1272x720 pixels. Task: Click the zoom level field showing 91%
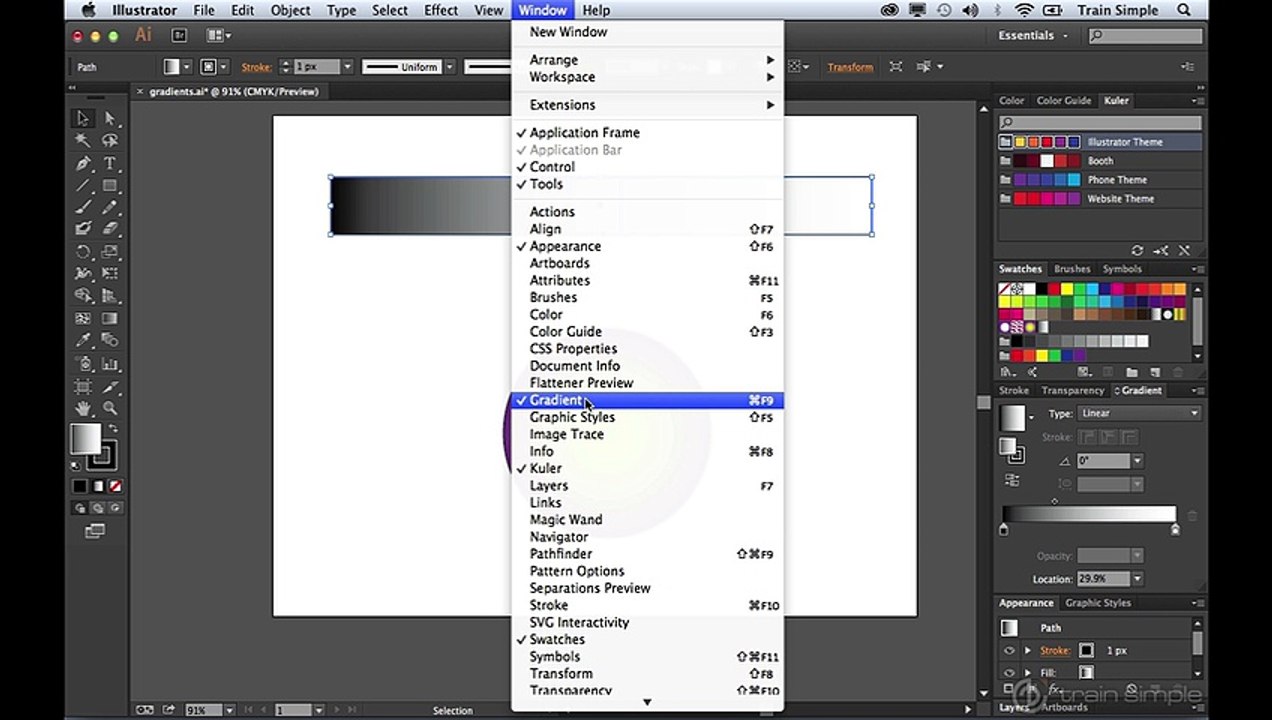[203, 710]
